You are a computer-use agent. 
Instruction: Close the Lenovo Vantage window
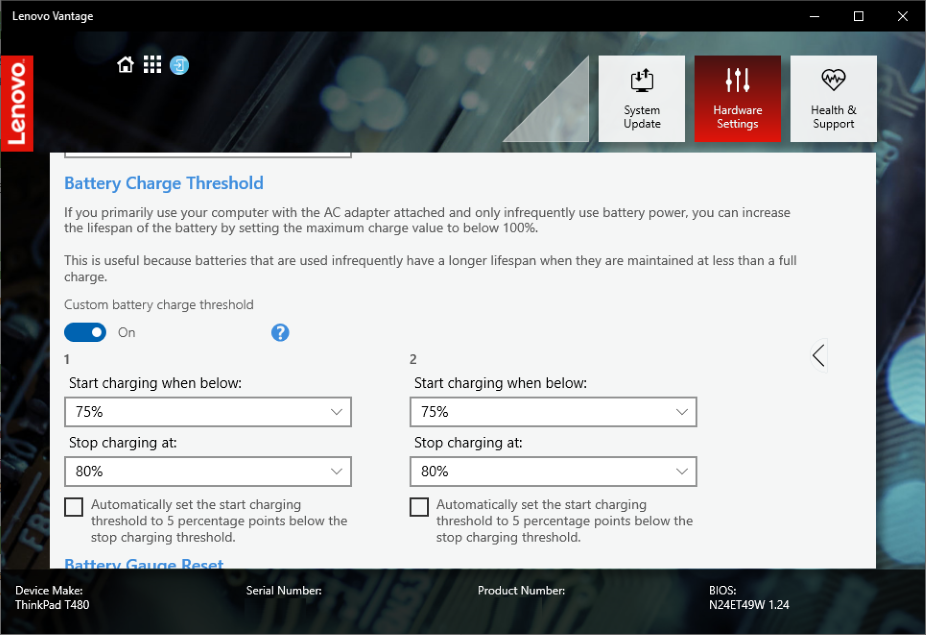point(903,16)
